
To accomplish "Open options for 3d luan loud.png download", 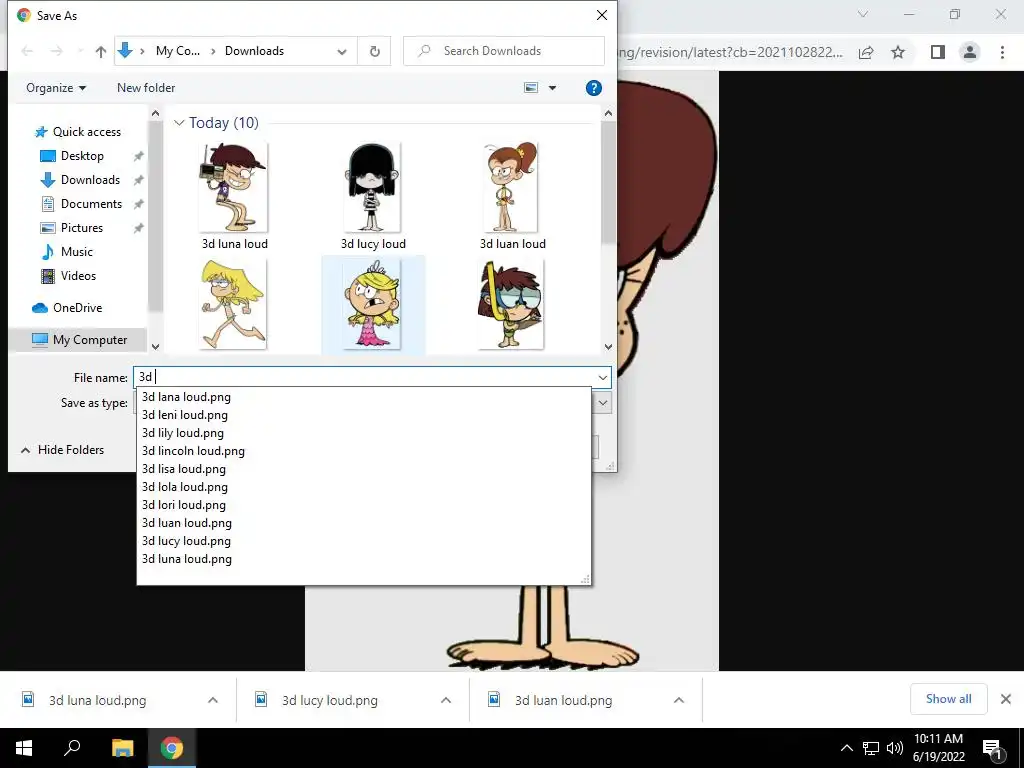I will [679, 700].
